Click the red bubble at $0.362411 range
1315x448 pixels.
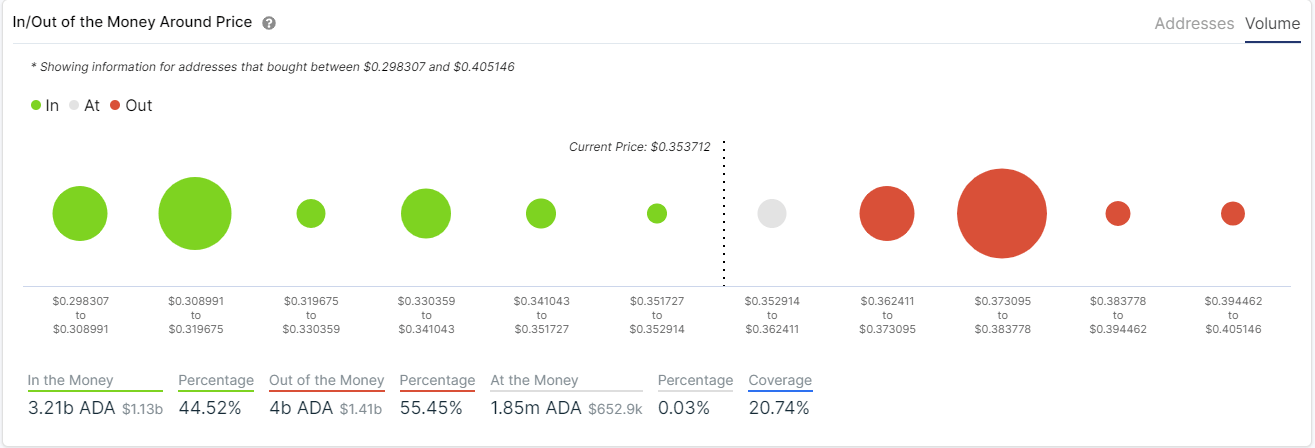click(887, 214)
